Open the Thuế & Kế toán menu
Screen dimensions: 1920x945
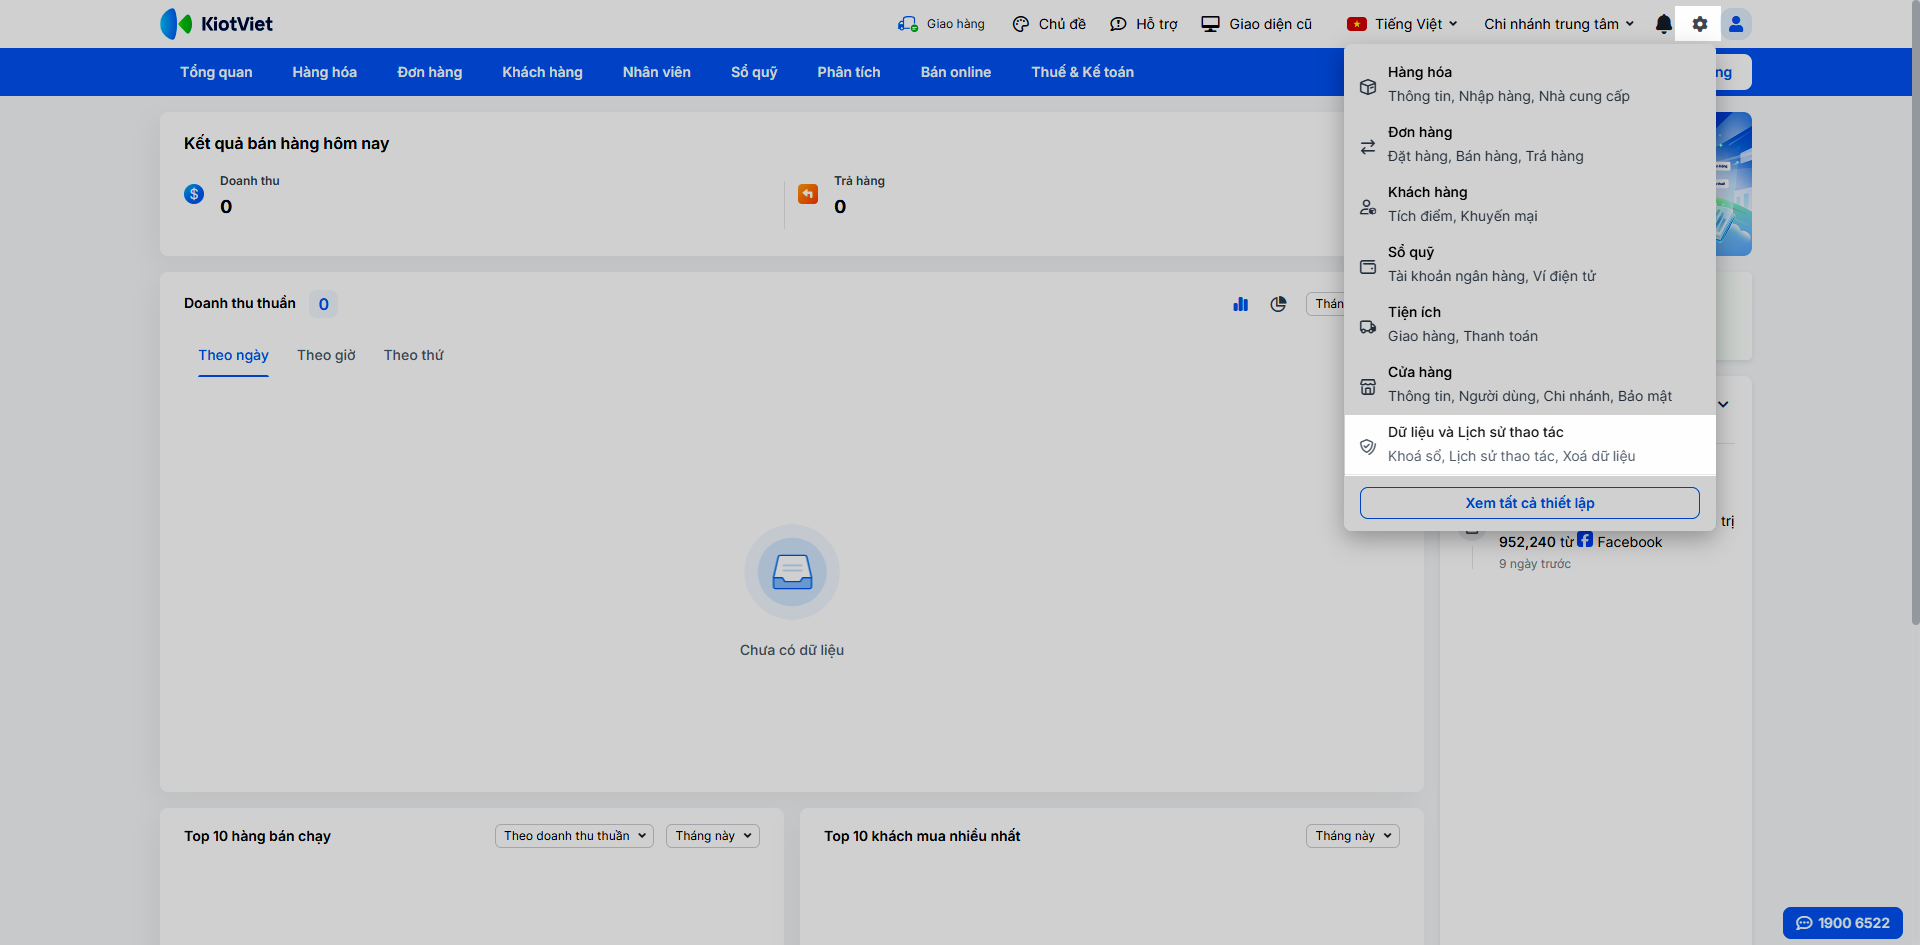pos(1083,72)
